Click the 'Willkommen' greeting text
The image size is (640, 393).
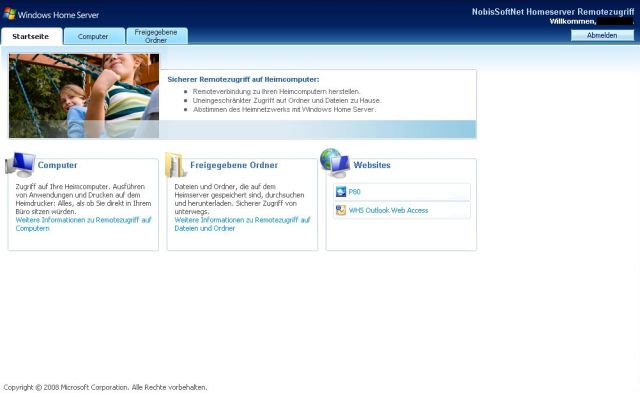point(573,21)
